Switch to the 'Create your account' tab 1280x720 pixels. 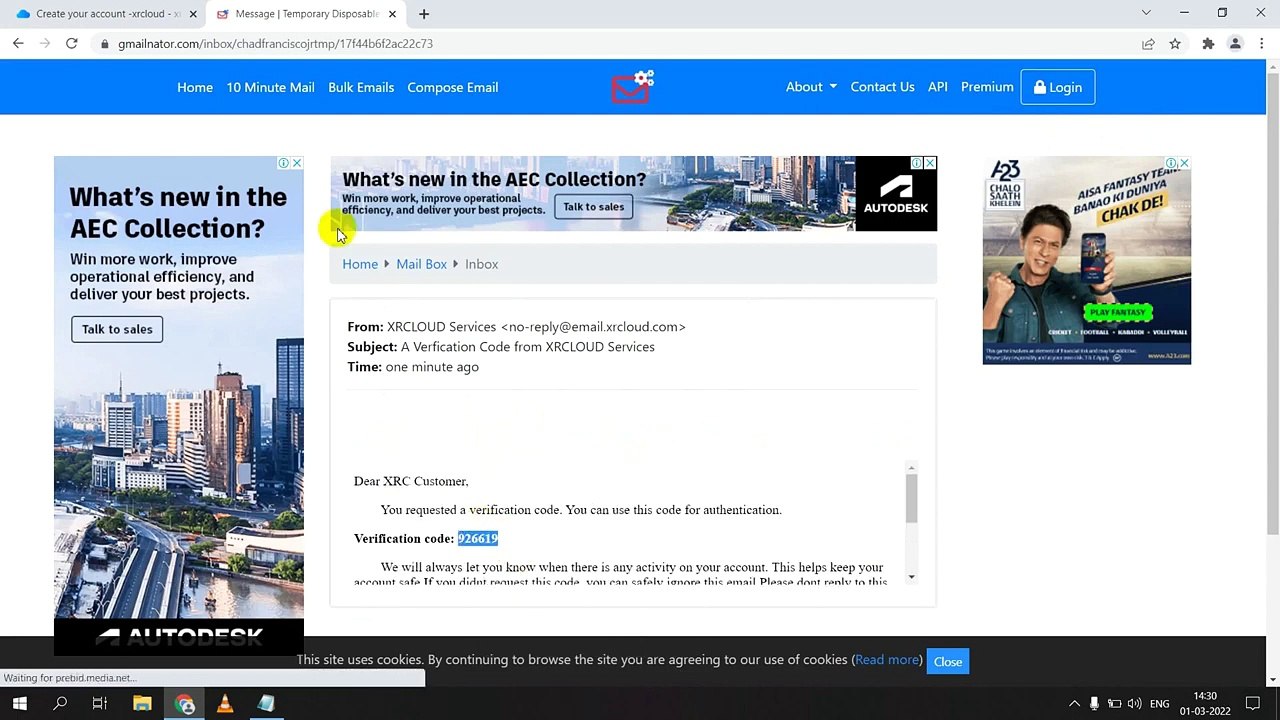[x=103, y=14]
